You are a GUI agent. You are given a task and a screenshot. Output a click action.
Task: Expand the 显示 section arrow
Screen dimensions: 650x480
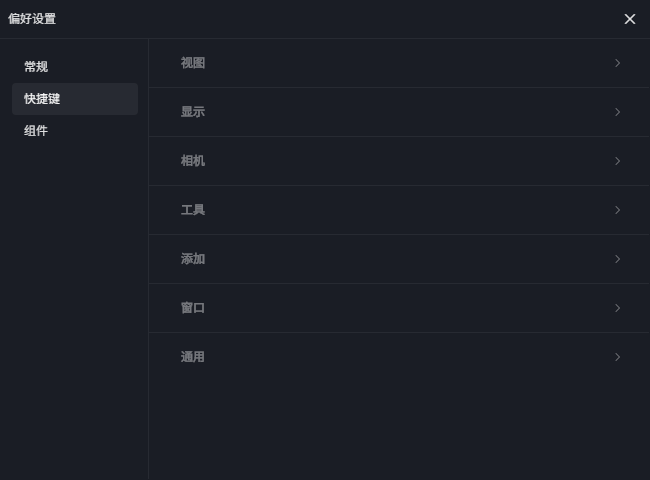(x=618, y=112)
